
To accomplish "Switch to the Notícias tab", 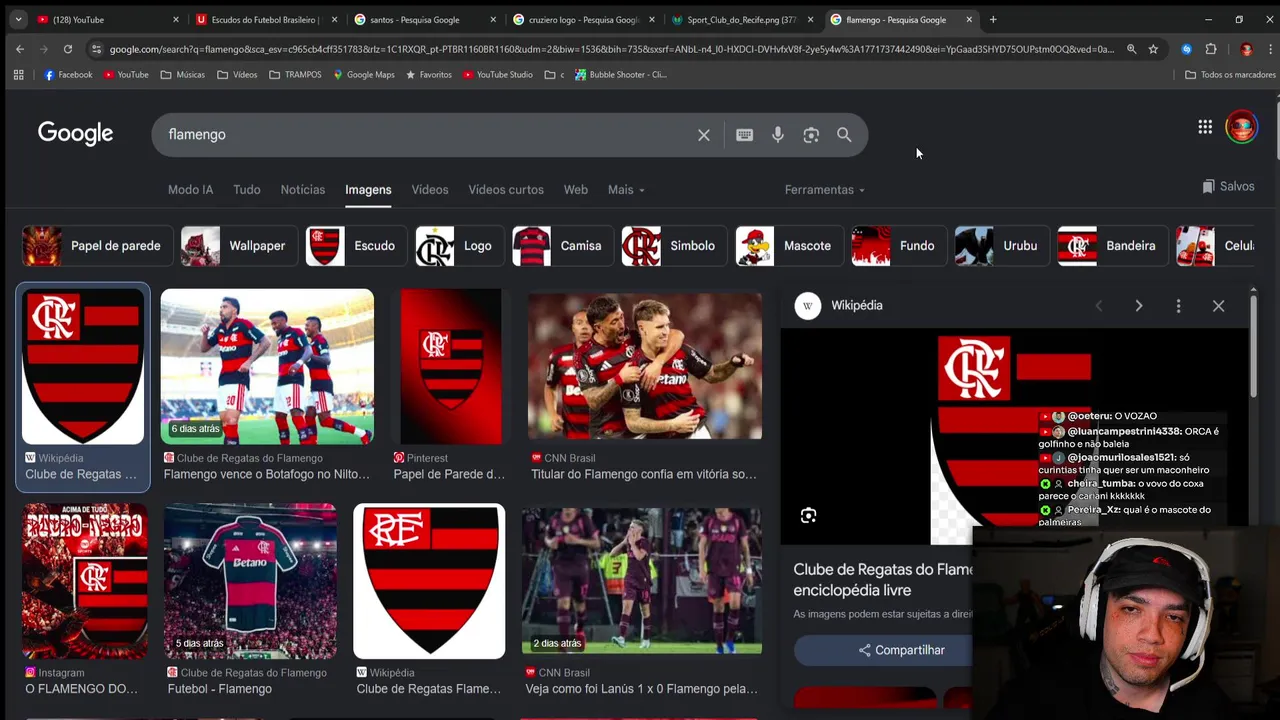I will click(x=303, y=190).
